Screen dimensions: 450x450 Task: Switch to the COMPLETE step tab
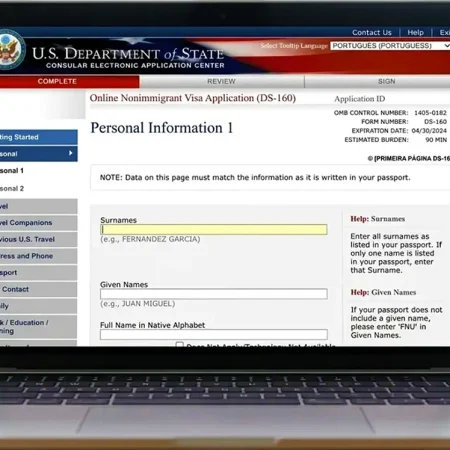[x=69, y=81]
